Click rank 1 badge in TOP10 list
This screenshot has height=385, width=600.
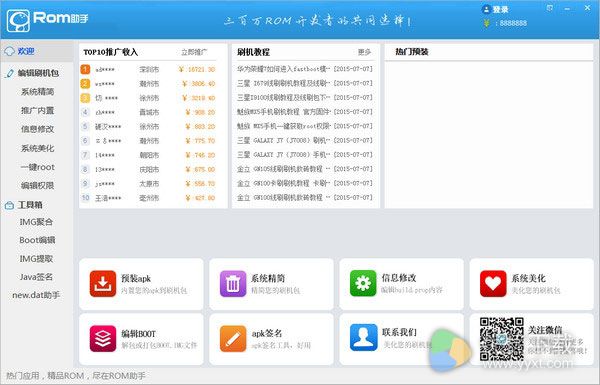85,69
